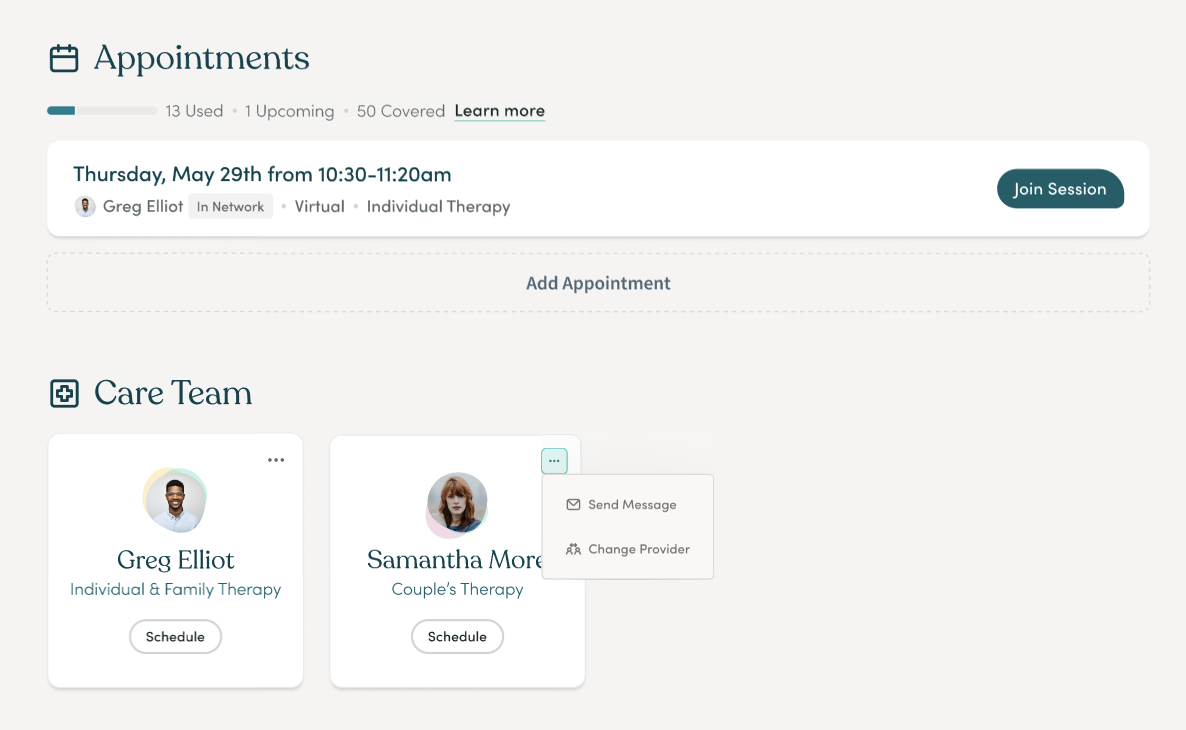Click Samantha's profile photo

(x=458, y=504)
